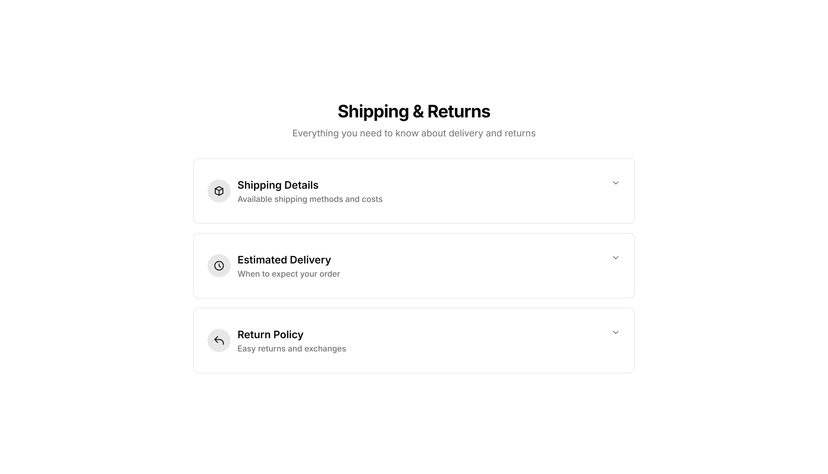This screenshot has width=828, height=474.
Task: Expand the Return Policy chevron
Action: point(615,333)
